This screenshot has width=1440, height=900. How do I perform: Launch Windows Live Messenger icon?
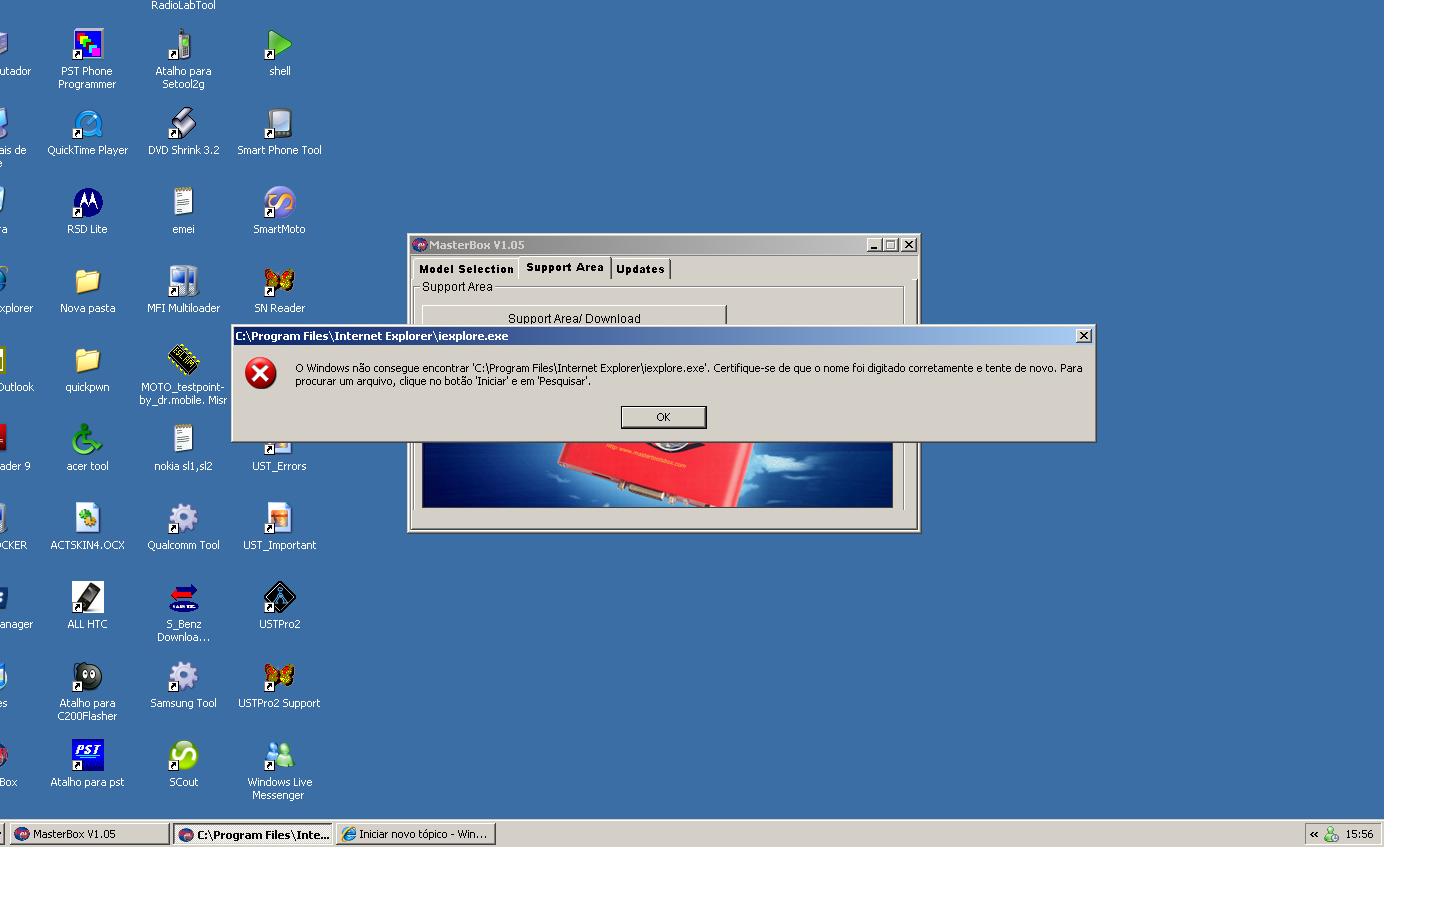(x=279, y=756)
